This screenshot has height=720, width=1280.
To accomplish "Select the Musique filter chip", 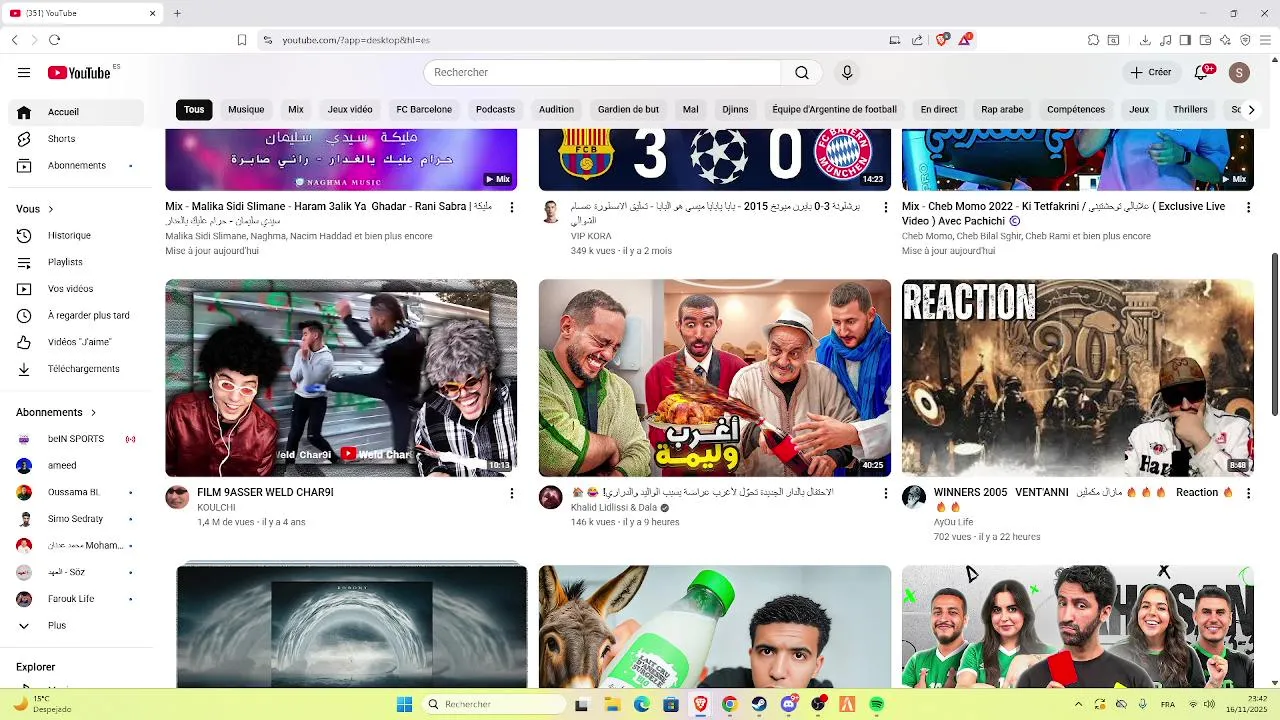I will (x=246, y=110).
